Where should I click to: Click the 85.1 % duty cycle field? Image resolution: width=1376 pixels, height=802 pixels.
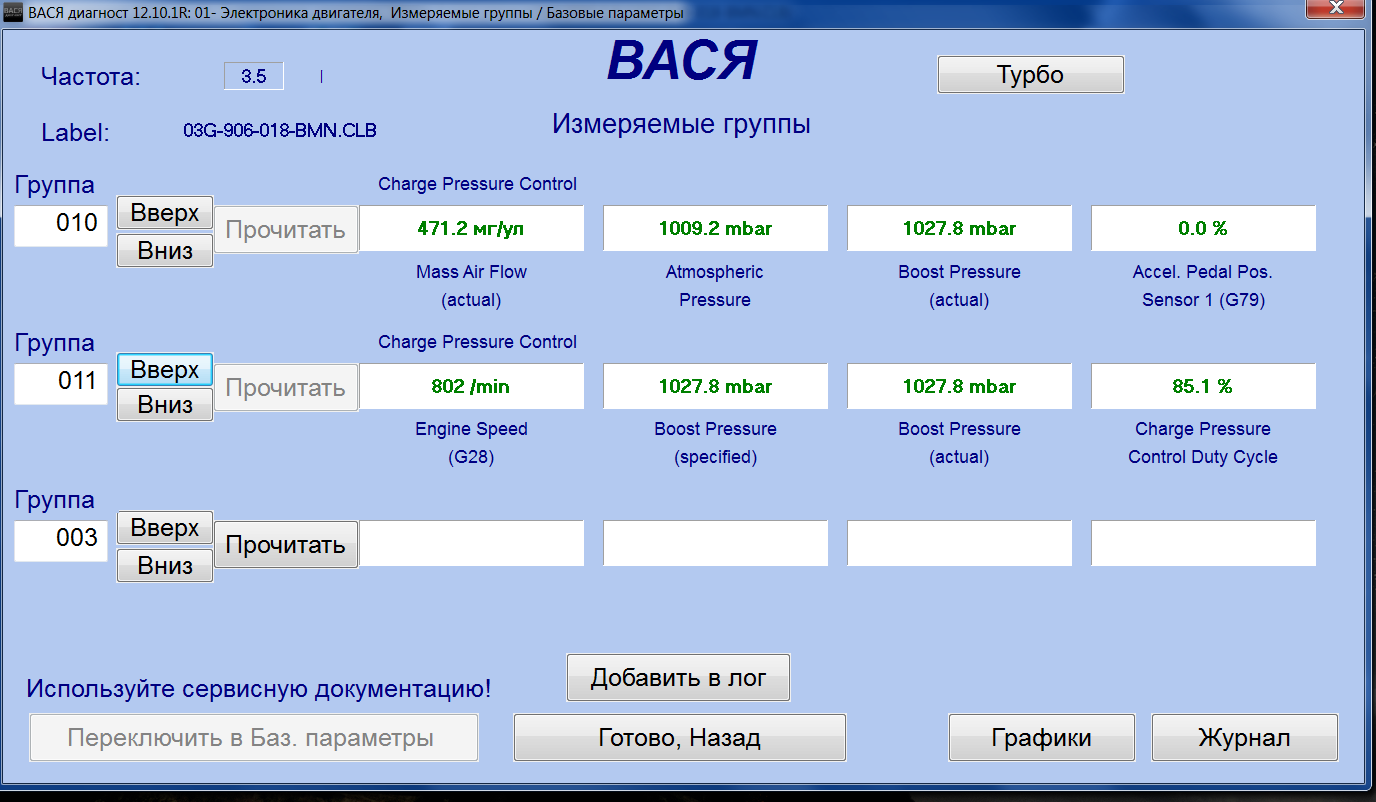tap(1203, 386)
